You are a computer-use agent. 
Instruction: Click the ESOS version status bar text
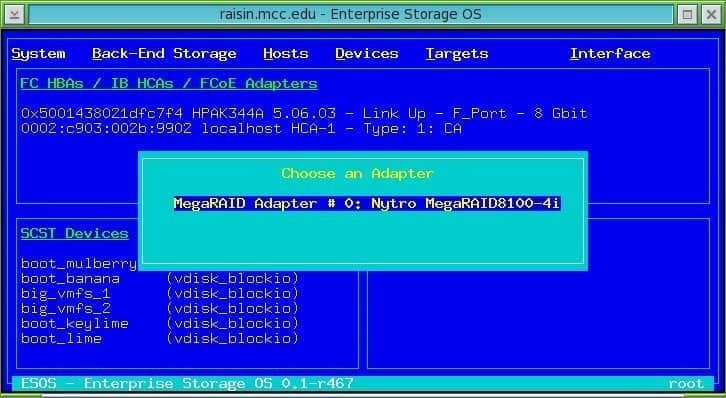click(187, 383)
